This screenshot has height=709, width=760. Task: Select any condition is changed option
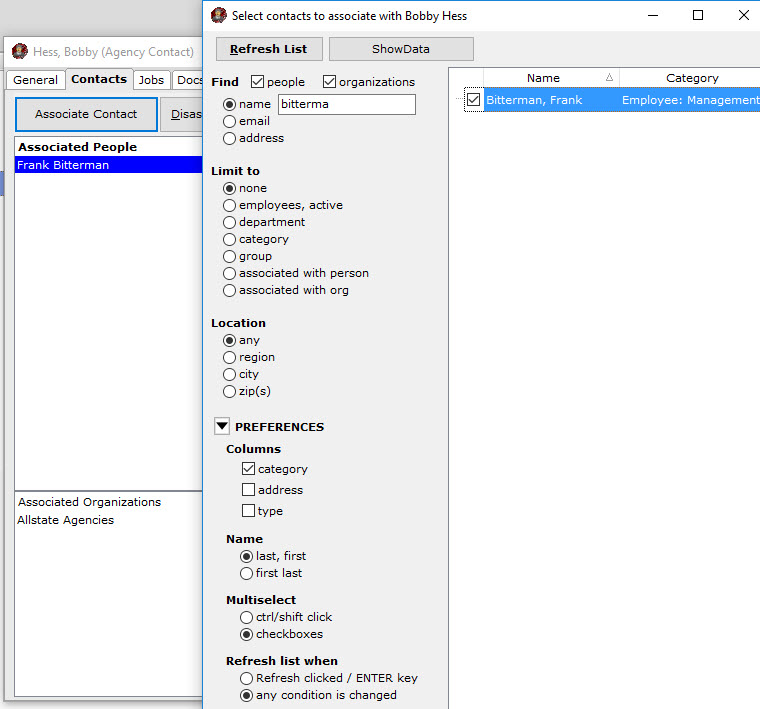tap(246, 695)
